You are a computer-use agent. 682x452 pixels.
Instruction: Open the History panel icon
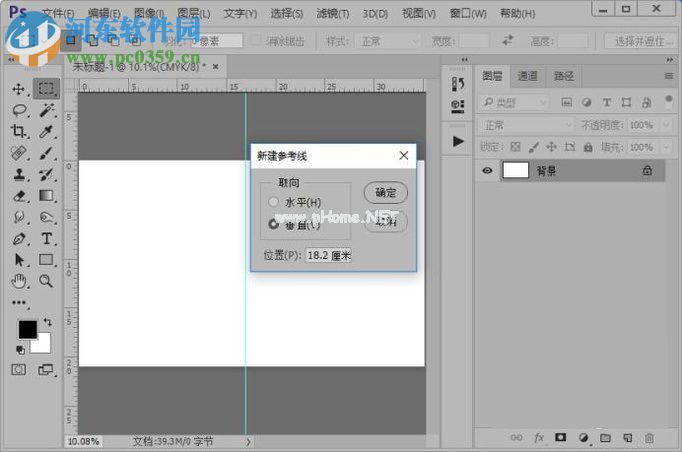(x=458, y=84)
